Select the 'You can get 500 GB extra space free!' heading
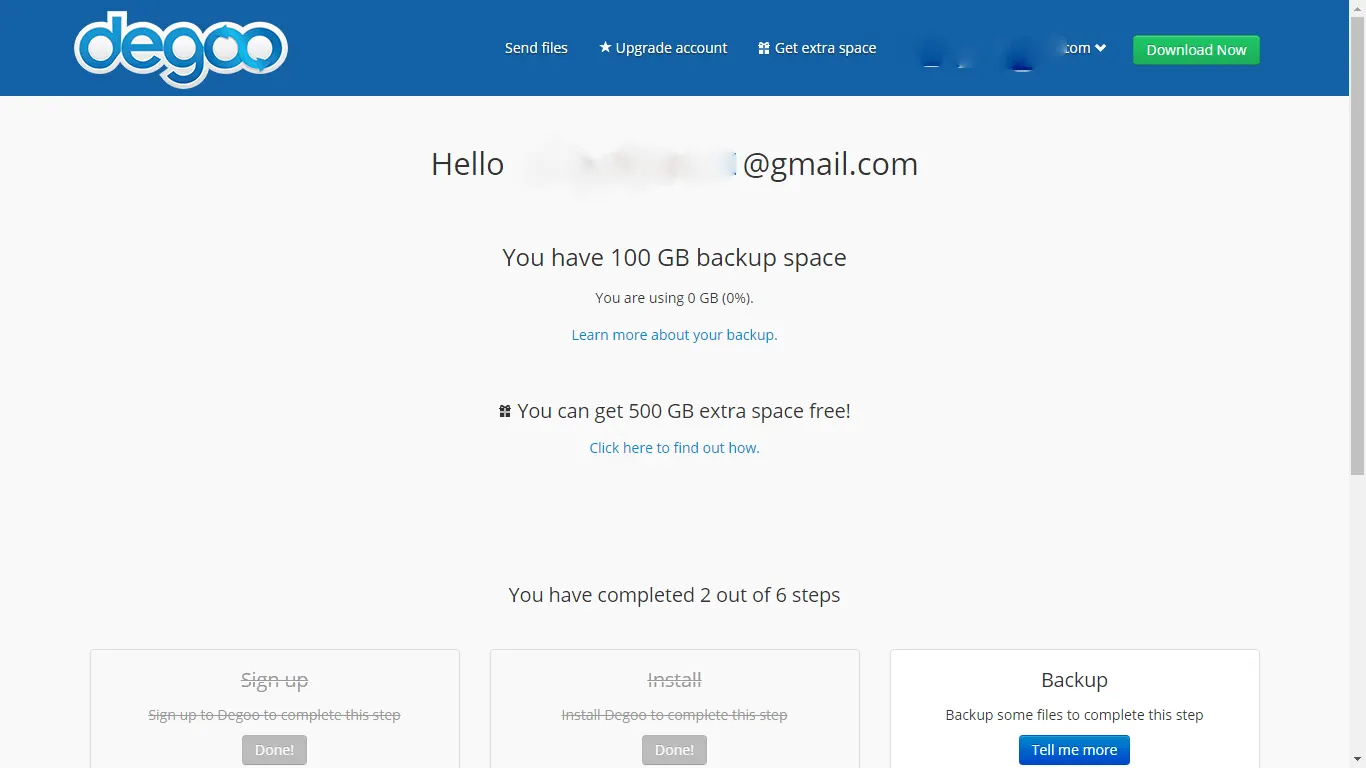The height and width of the screenshot is (768, 1366). click(684, 411)
